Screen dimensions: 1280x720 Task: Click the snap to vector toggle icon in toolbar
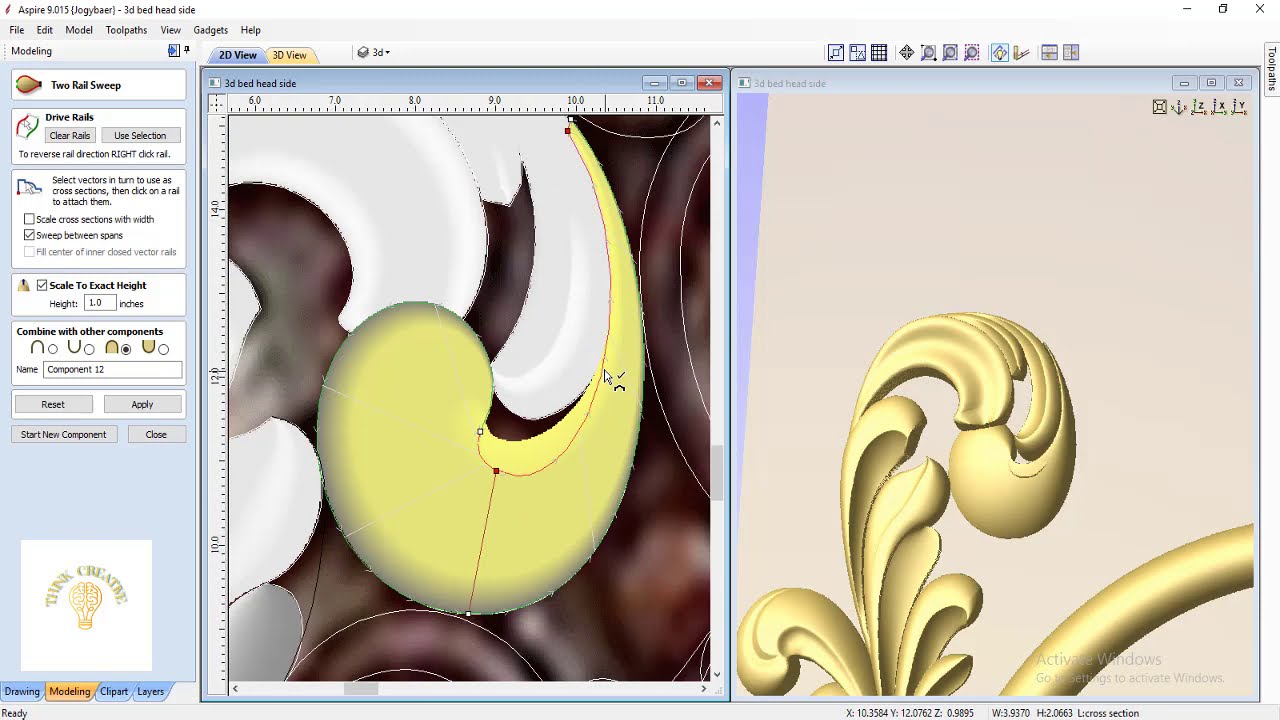(x=836, y=53)
